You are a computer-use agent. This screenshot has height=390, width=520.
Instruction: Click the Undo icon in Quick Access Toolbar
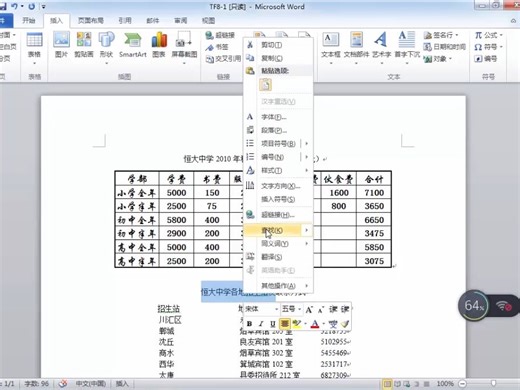14,6
